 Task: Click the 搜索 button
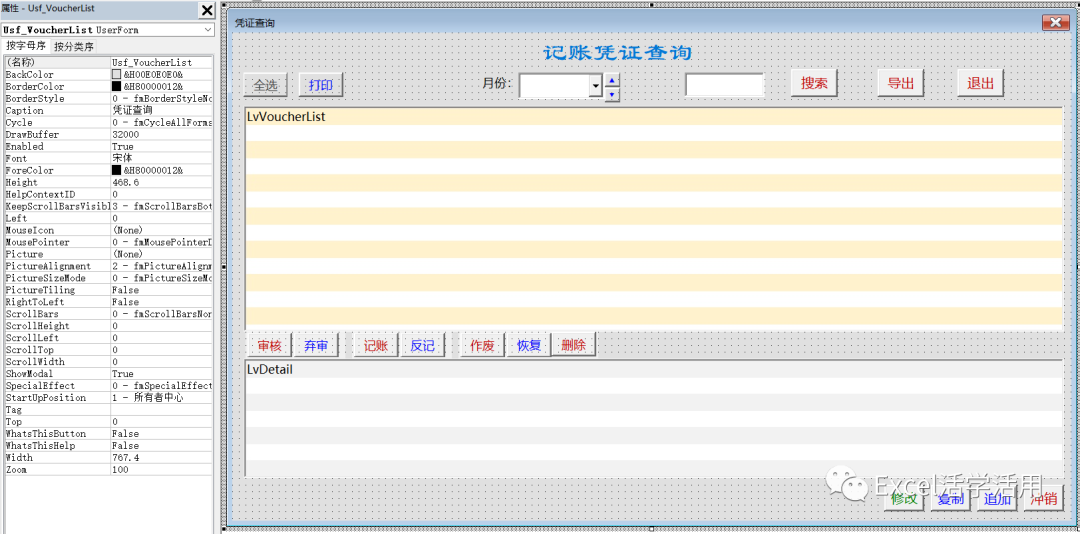tap(813, 83)
